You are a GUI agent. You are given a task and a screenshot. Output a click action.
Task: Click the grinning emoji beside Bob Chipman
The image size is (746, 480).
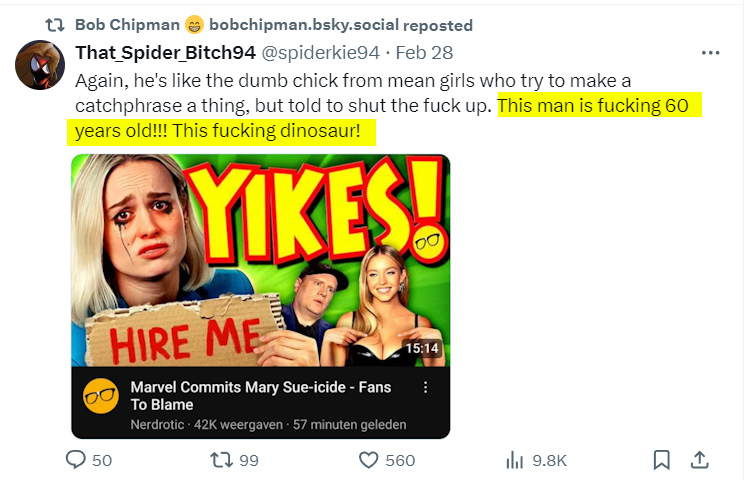[x=194, y=25]
